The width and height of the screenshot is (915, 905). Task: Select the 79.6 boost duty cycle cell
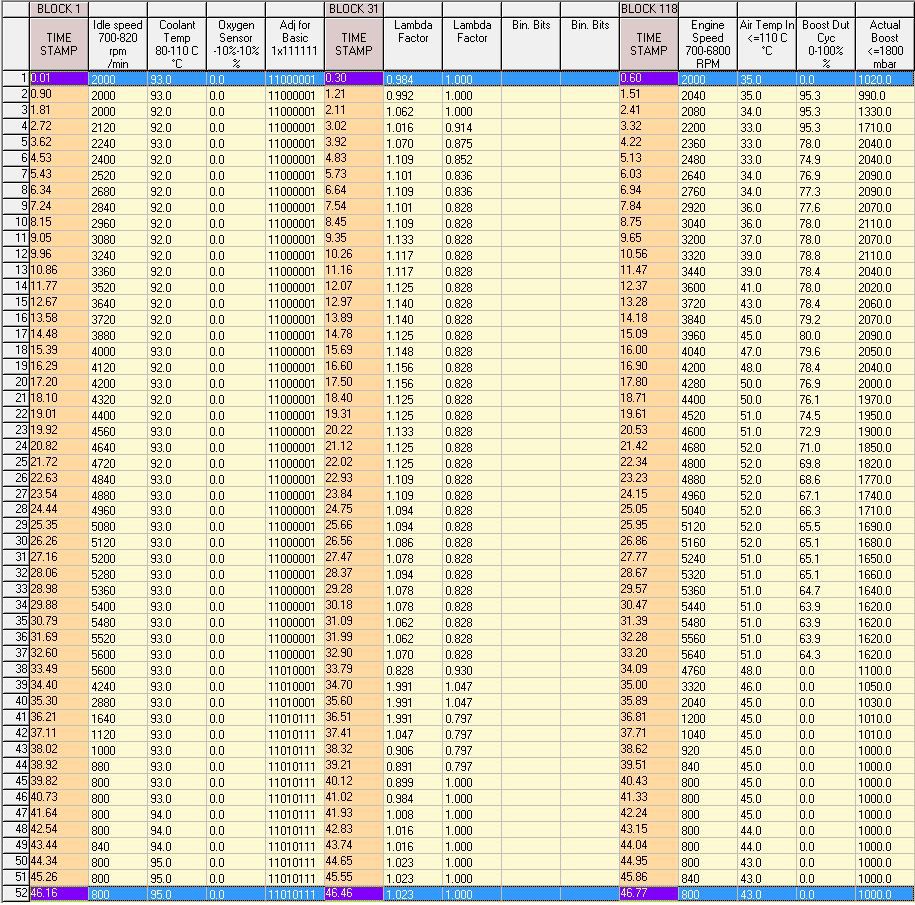[x=825, y=351]
